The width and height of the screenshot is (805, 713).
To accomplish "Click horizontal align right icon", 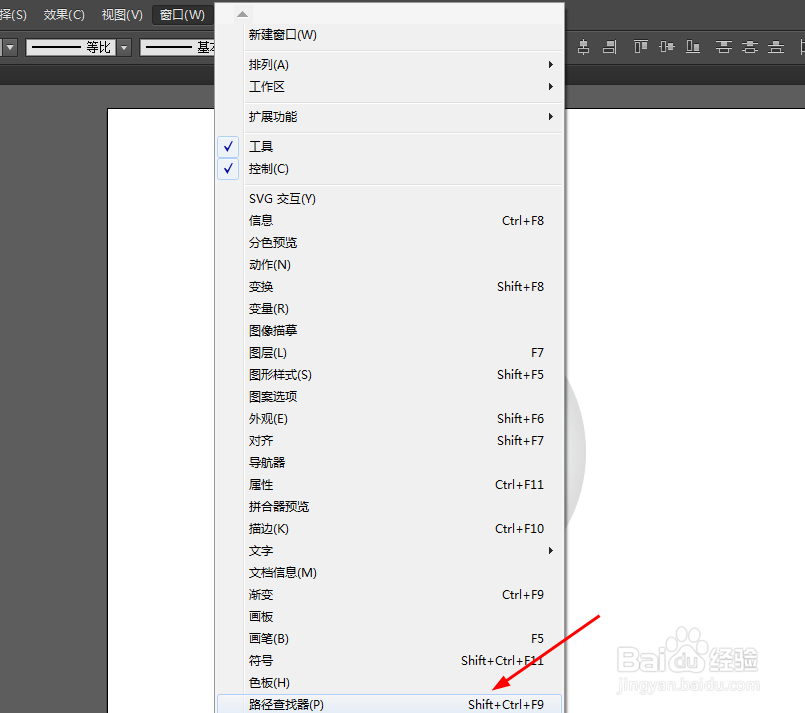I will pos(609,47).
